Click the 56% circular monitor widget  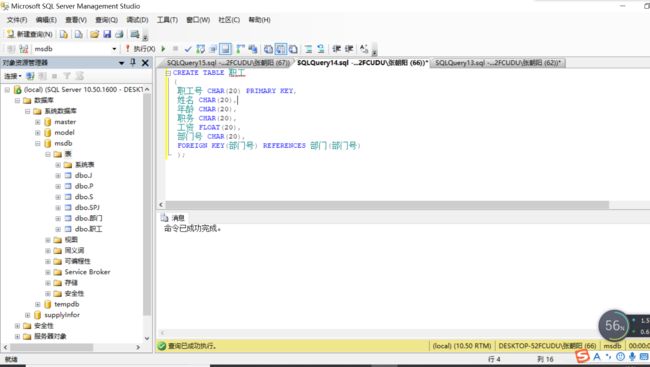point(614,326)
